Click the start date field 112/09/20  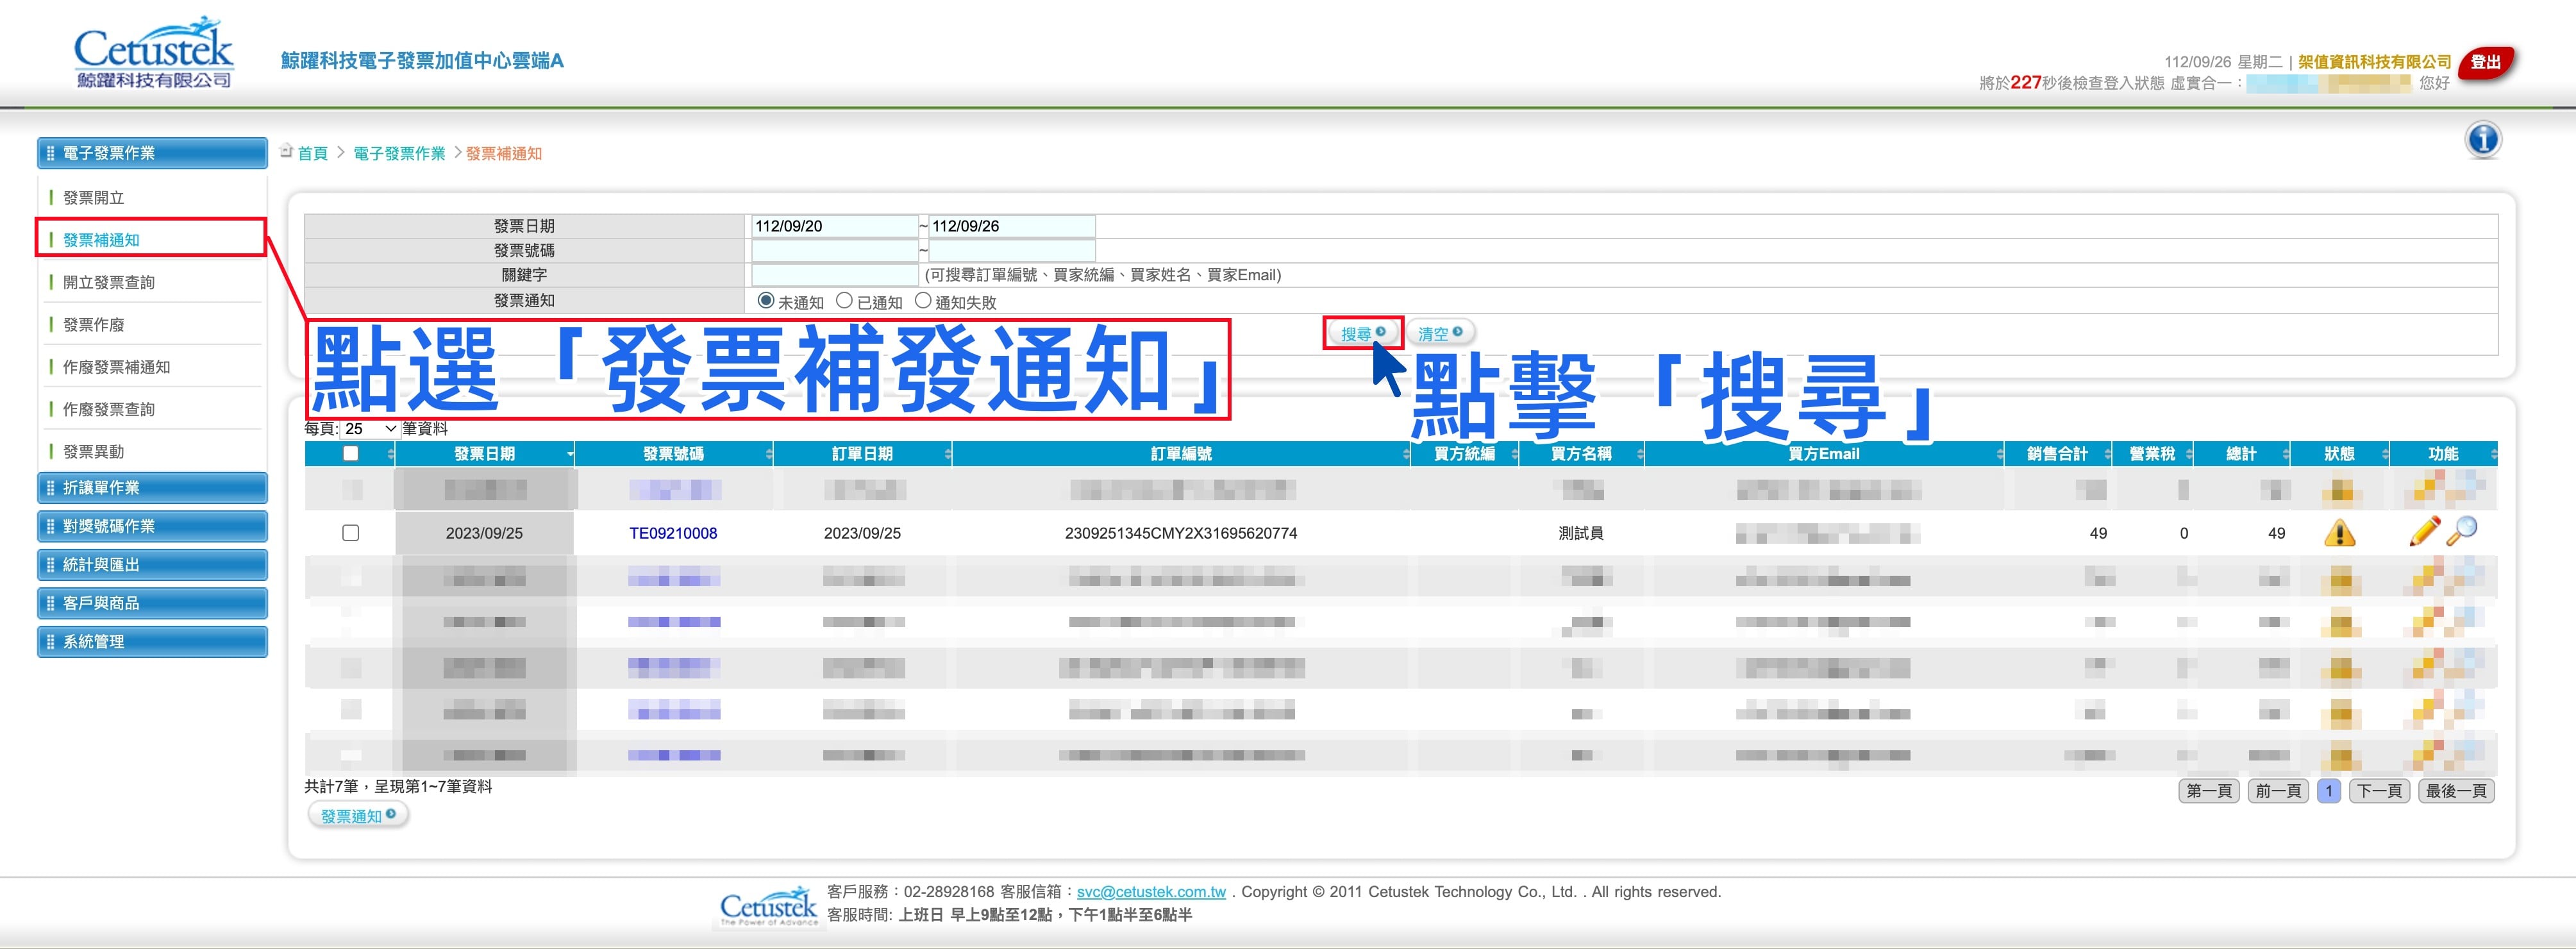click(834, 226)
